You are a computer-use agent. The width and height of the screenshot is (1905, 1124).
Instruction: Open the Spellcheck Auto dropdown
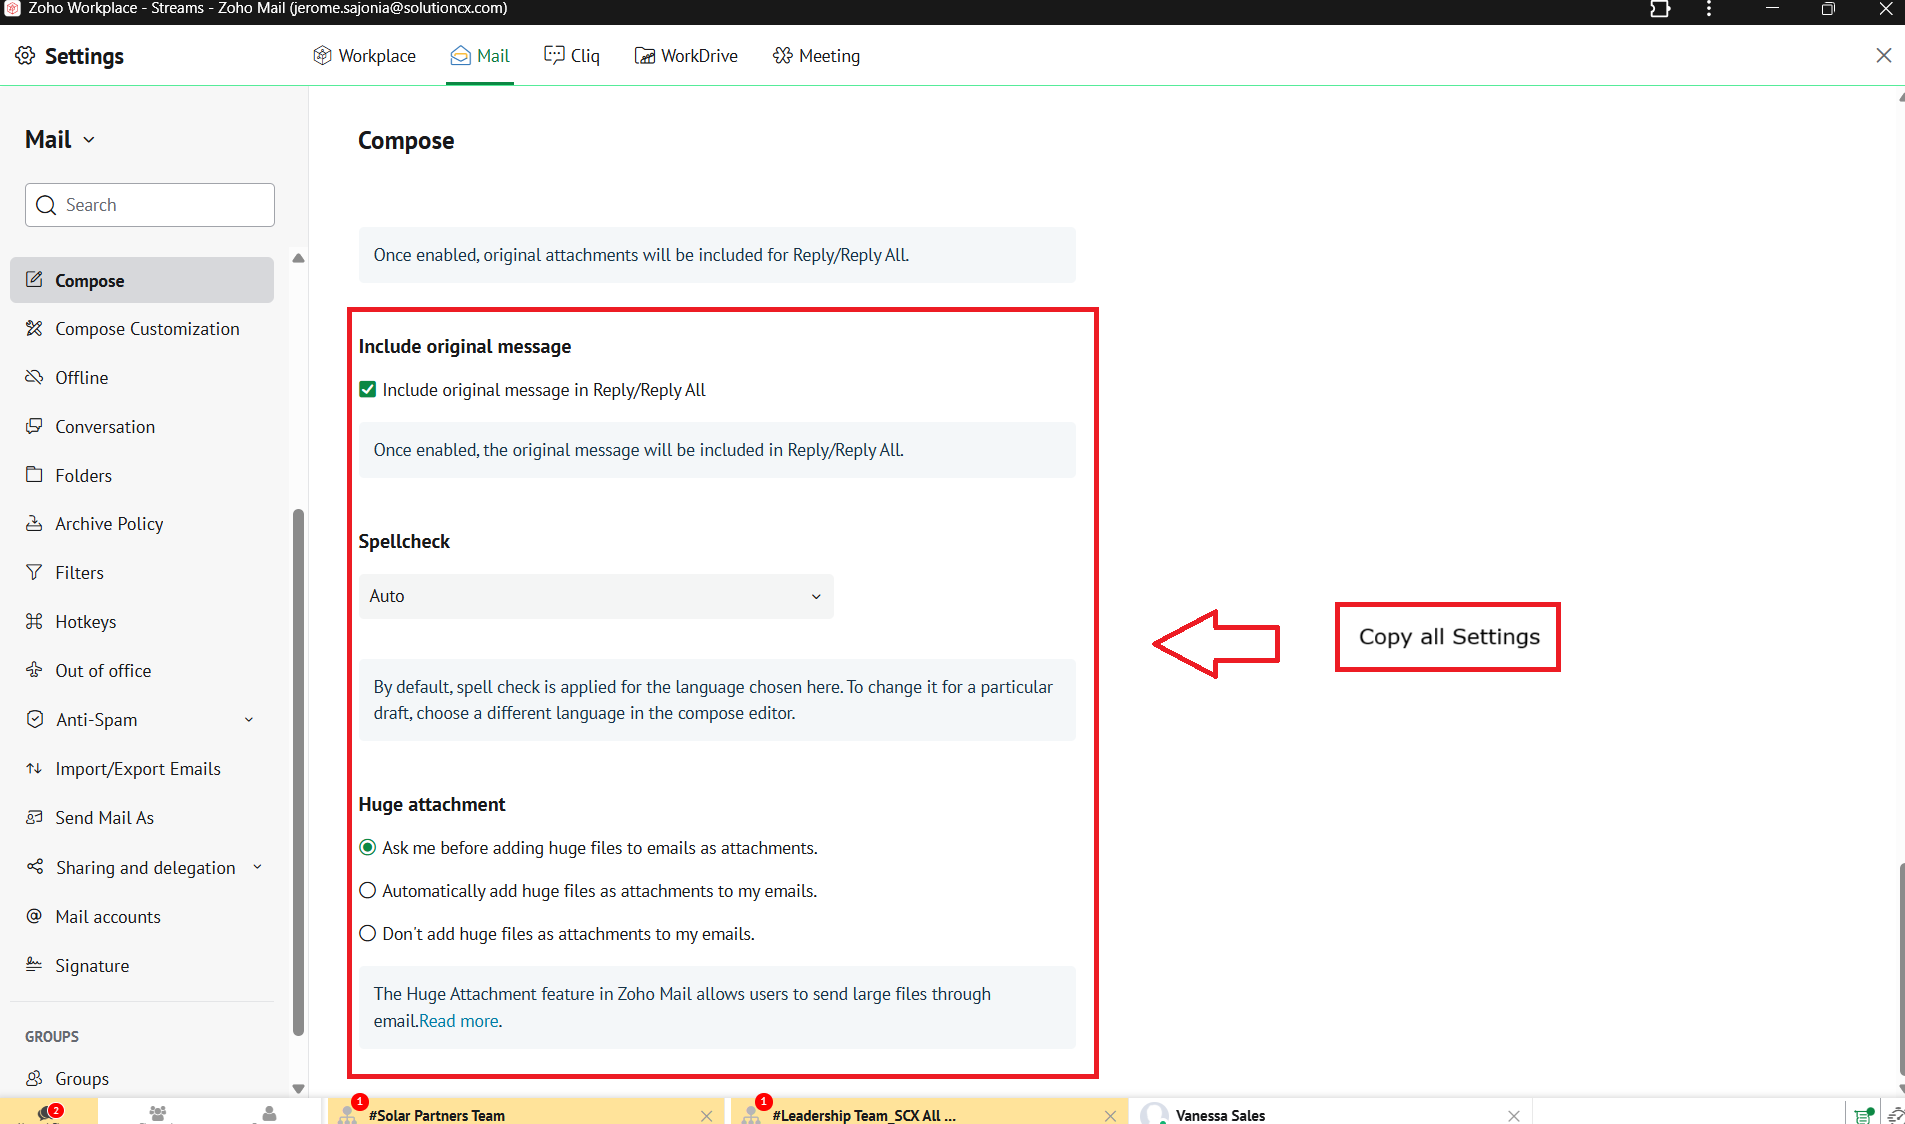[x=595, y=596]
